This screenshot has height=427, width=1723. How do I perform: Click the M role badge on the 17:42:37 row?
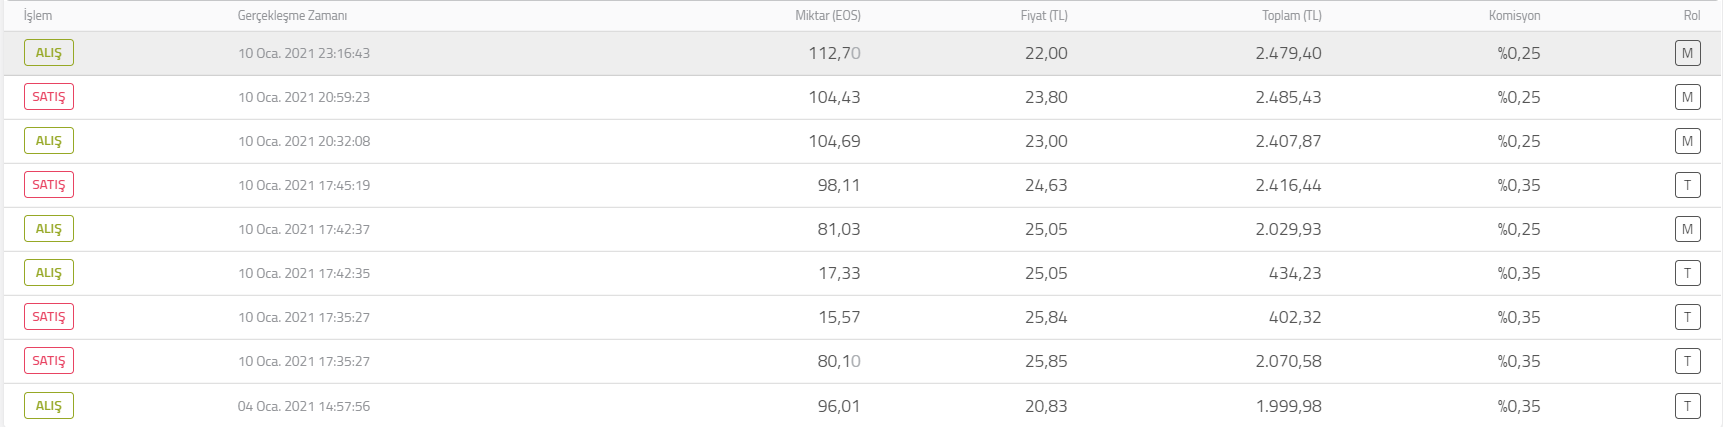click(x=1687, y=229)
